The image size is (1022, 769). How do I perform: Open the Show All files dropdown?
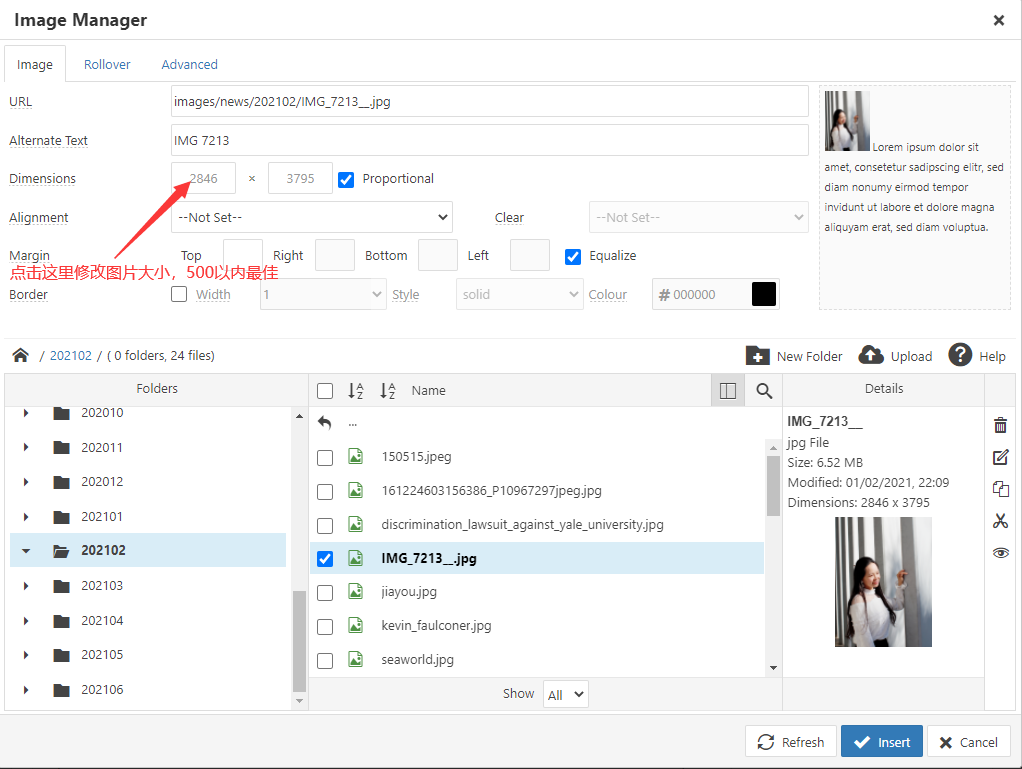[x=565, y=694]
